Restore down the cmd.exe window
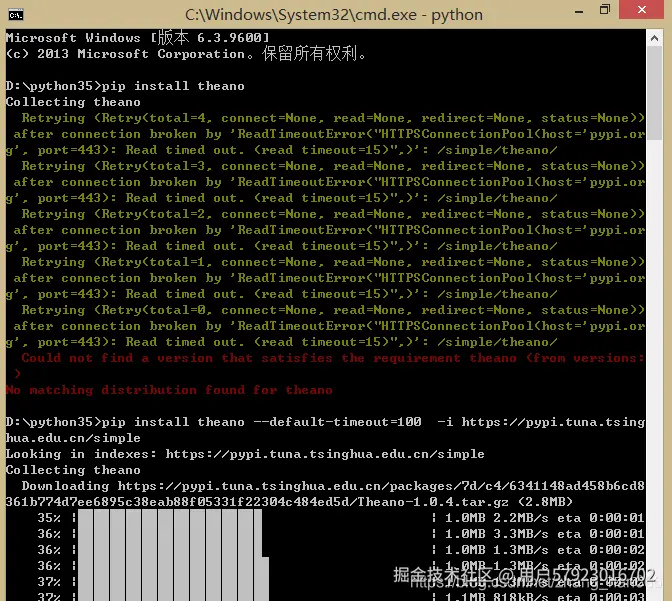 605,9
